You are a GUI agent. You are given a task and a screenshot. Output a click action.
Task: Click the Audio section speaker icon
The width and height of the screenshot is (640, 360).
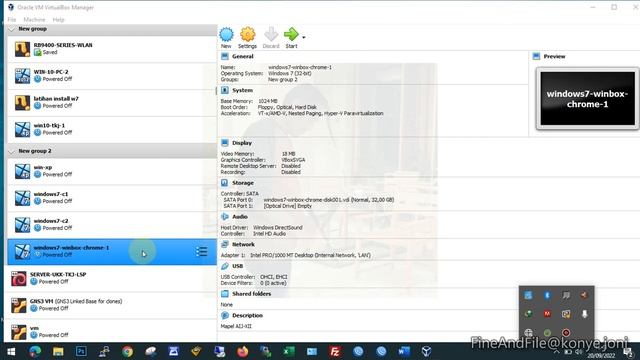[224, 217]
